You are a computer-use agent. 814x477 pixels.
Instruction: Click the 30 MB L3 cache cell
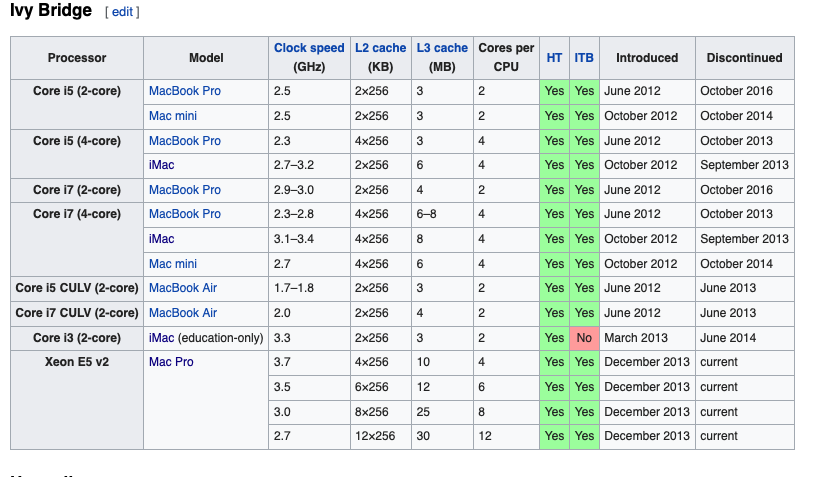(x=442, y=436)
